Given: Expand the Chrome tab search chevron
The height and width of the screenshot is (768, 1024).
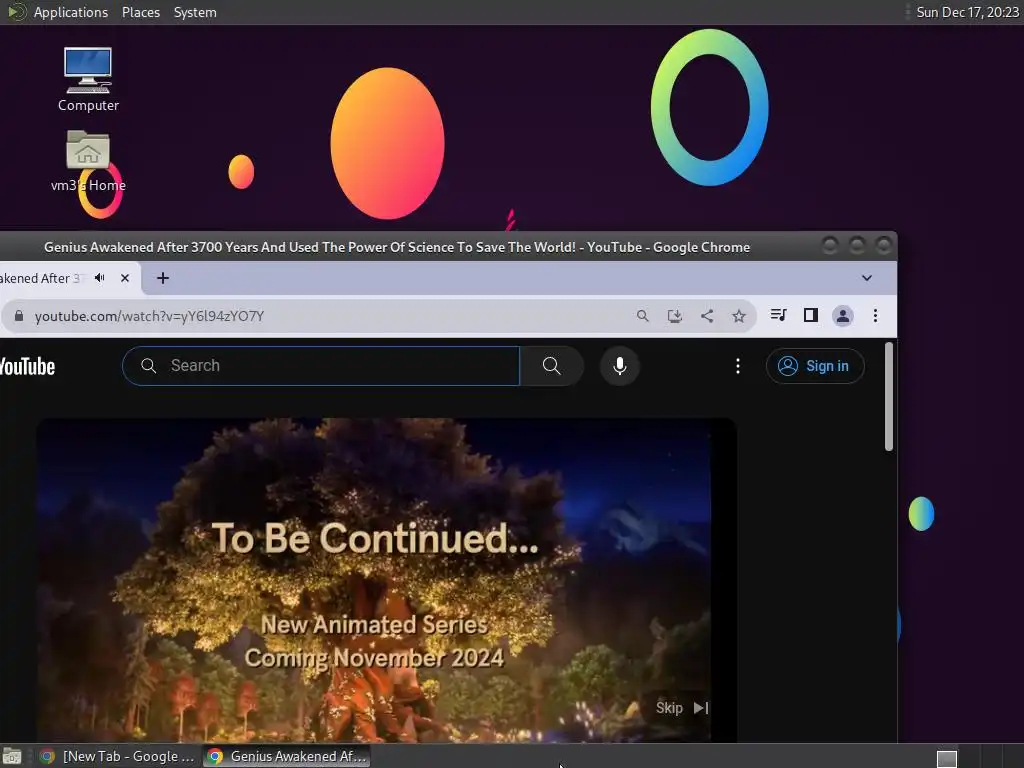Looking at the screenshot, I should 867,278.
